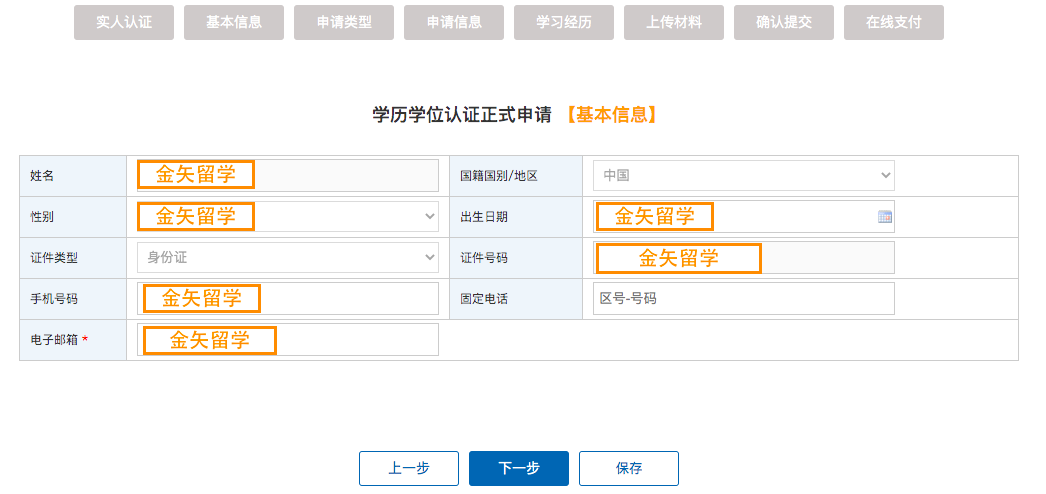Open the 申请类型 step tab
Image resolution: width=1046 pixels, height=494 pixels.
(x=344, y=22)
